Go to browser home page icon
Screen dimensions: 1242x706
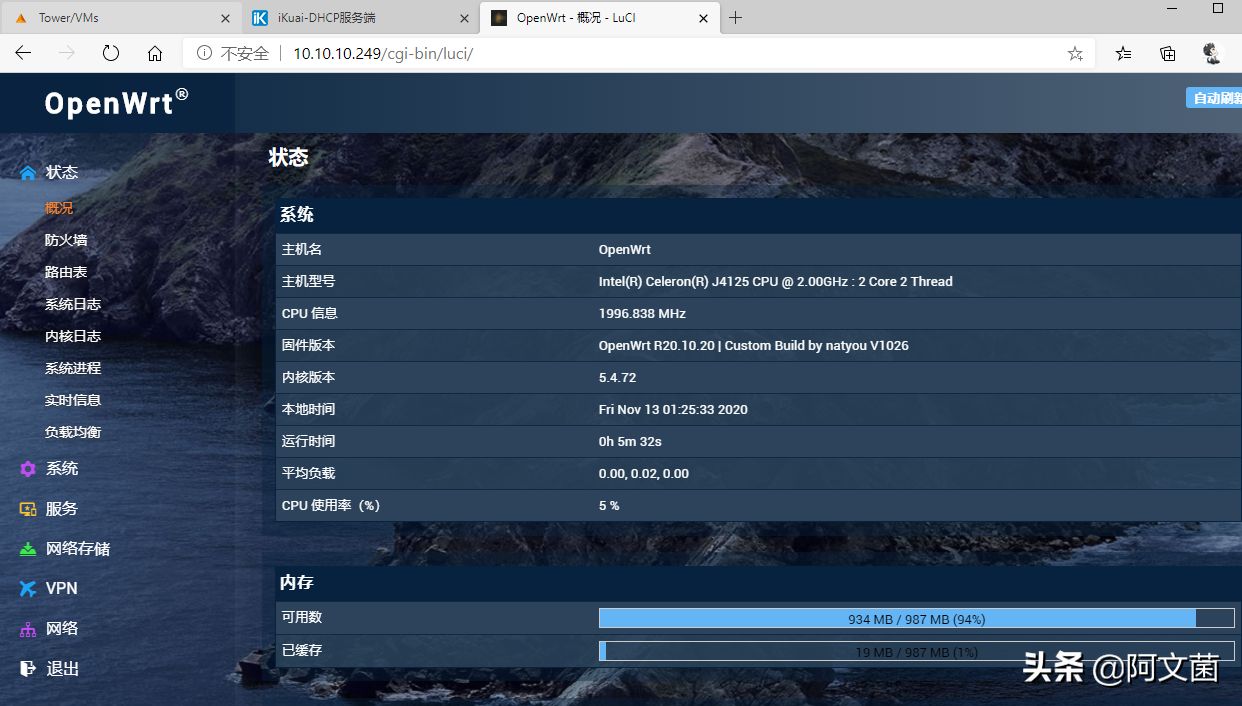point(155,53)
